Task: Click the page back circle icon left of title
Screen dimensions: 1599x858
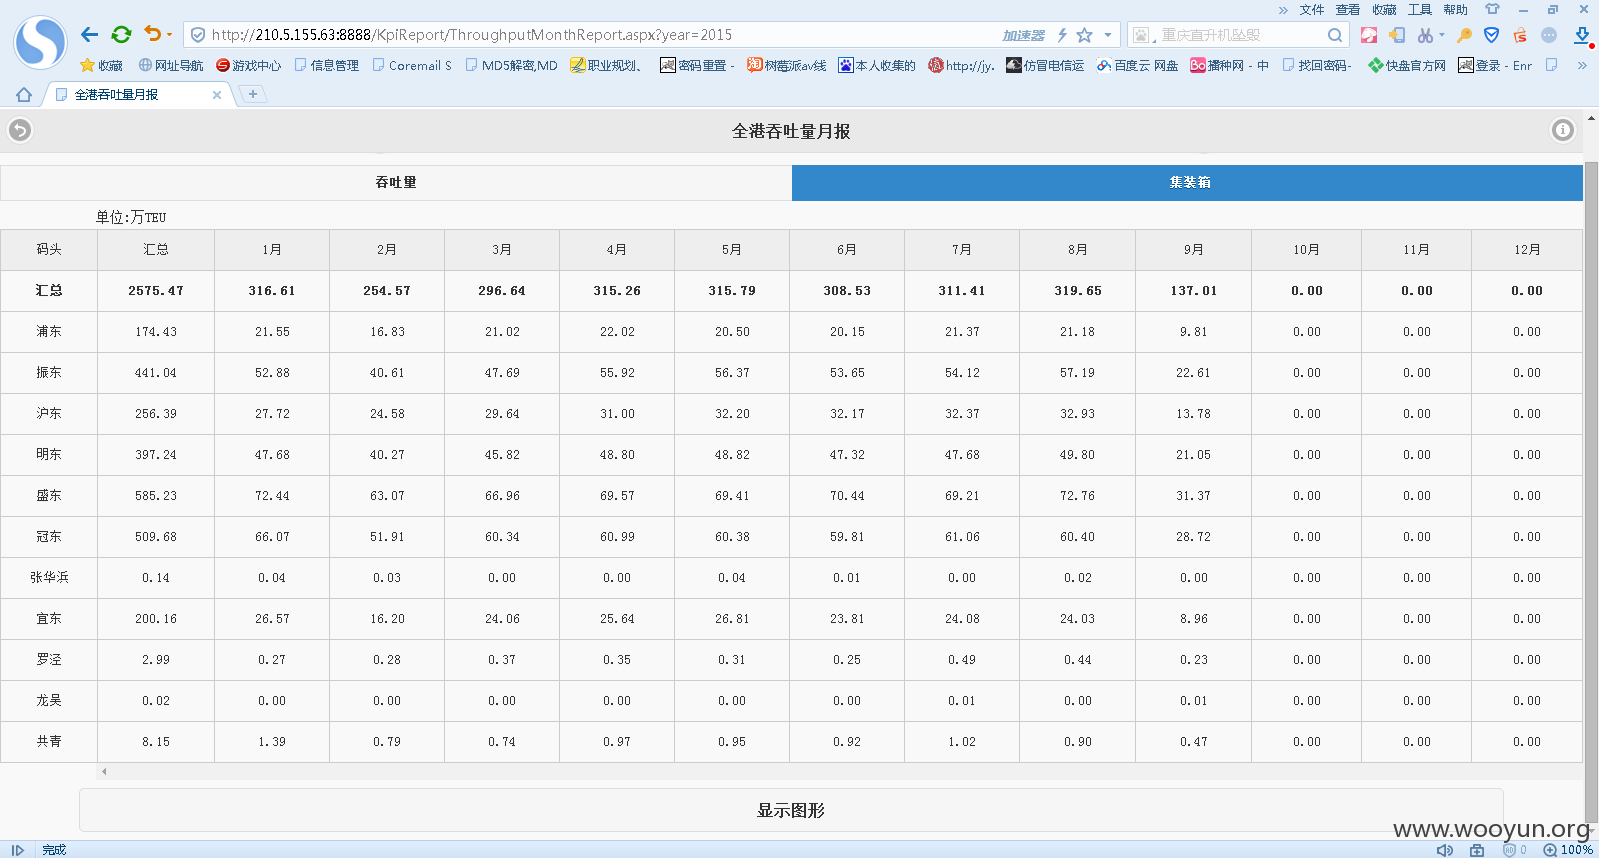Action: point(20,130)
